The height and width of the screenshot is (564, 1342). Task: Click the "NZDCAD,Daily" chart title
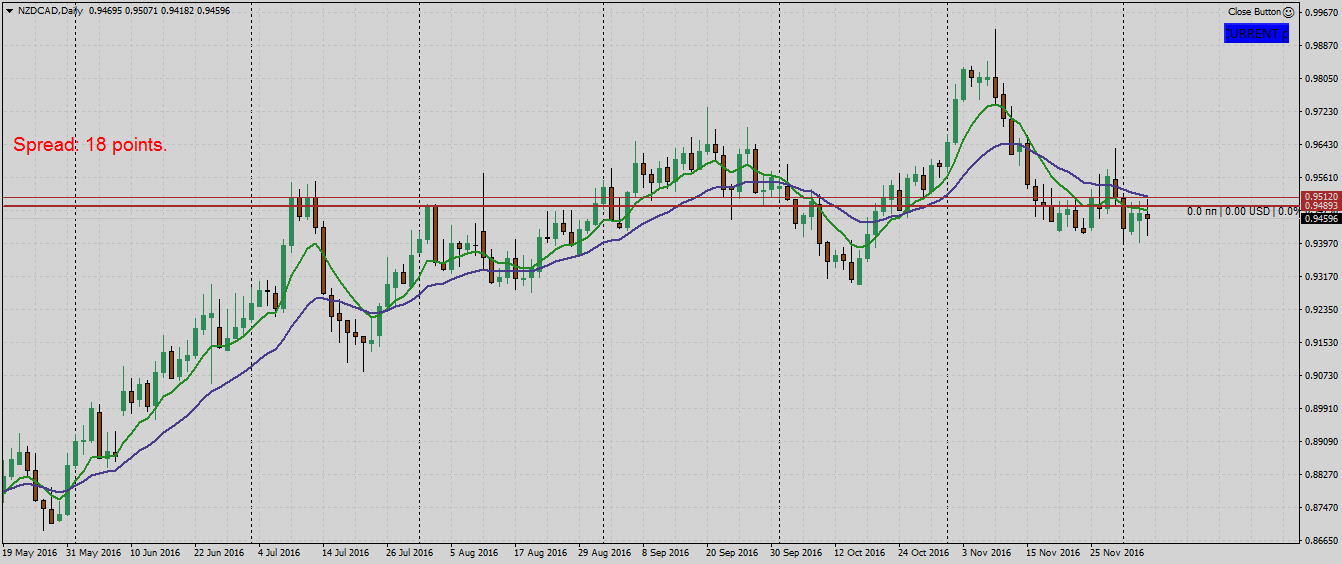50,11
